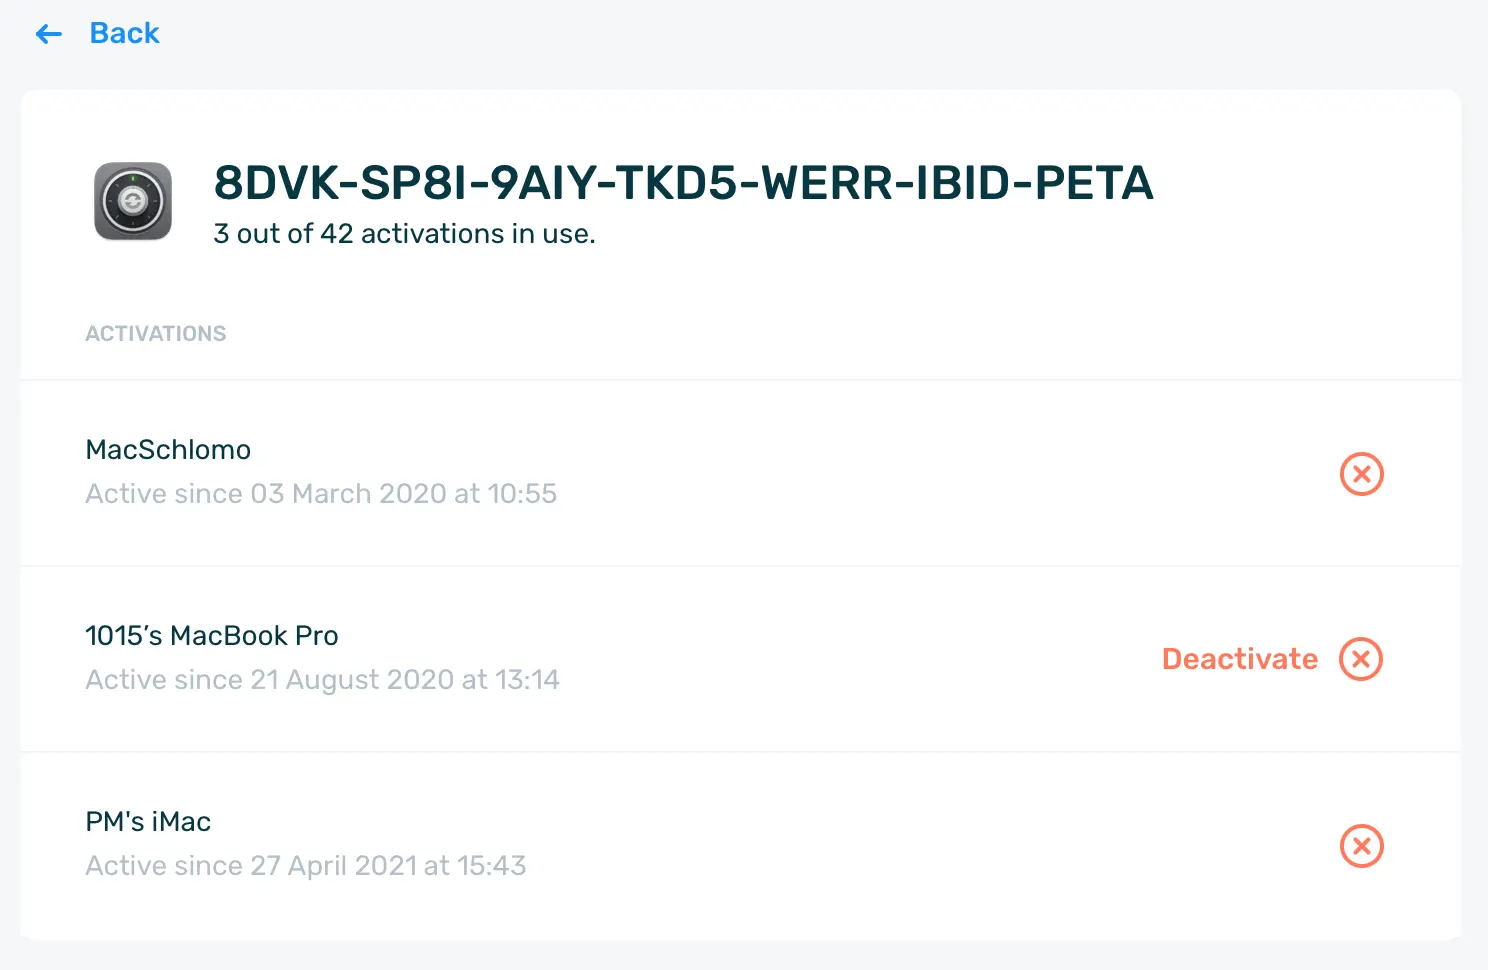Screen dimensions: 1488x970
Task: Click the empty area of MacSchlomo row
Action: click(900, 473)
